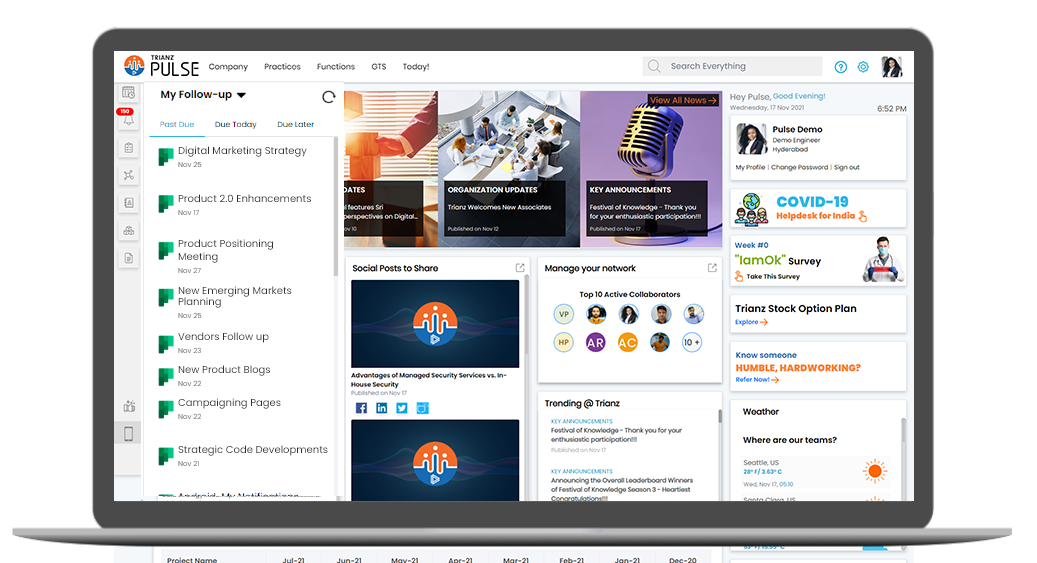This screenshot has width=1037, height=563.
Task: Click the fourth light-blue share icon
Action: coord(422,408)
